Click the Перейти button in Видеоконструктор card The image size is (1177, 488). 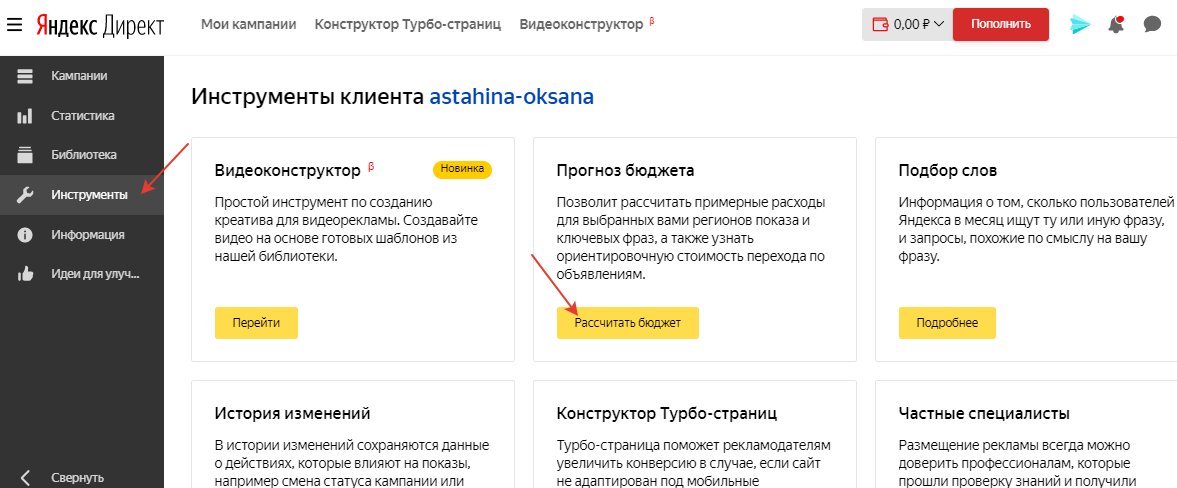click(256, 323)
